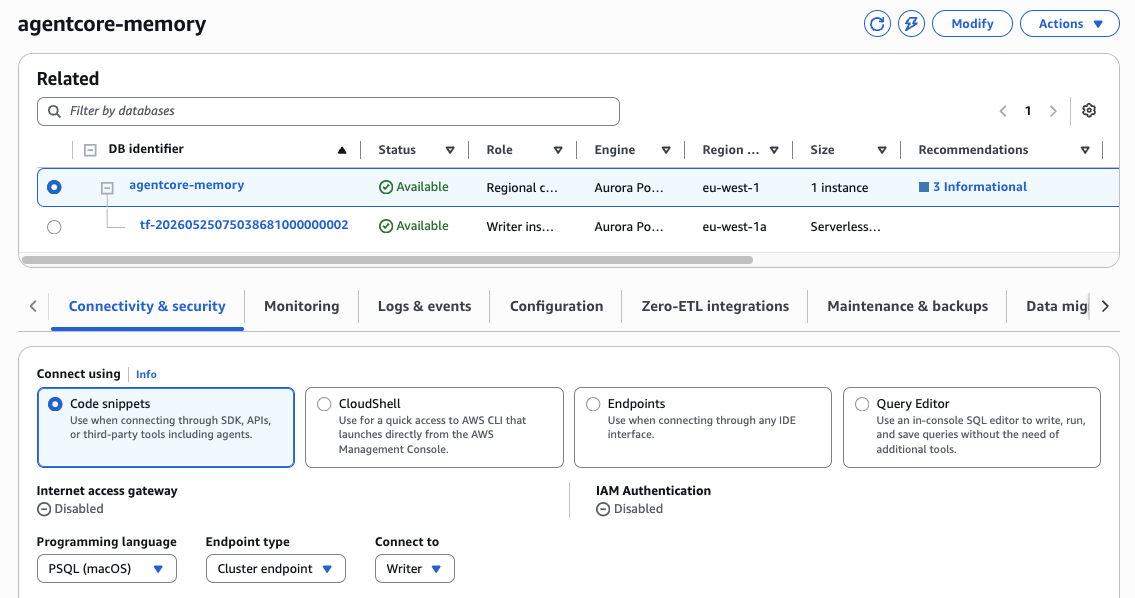Viewport: 1135px width, 598px height.
Task: Switch to the Configuration tab
Action: coord(556,306)
